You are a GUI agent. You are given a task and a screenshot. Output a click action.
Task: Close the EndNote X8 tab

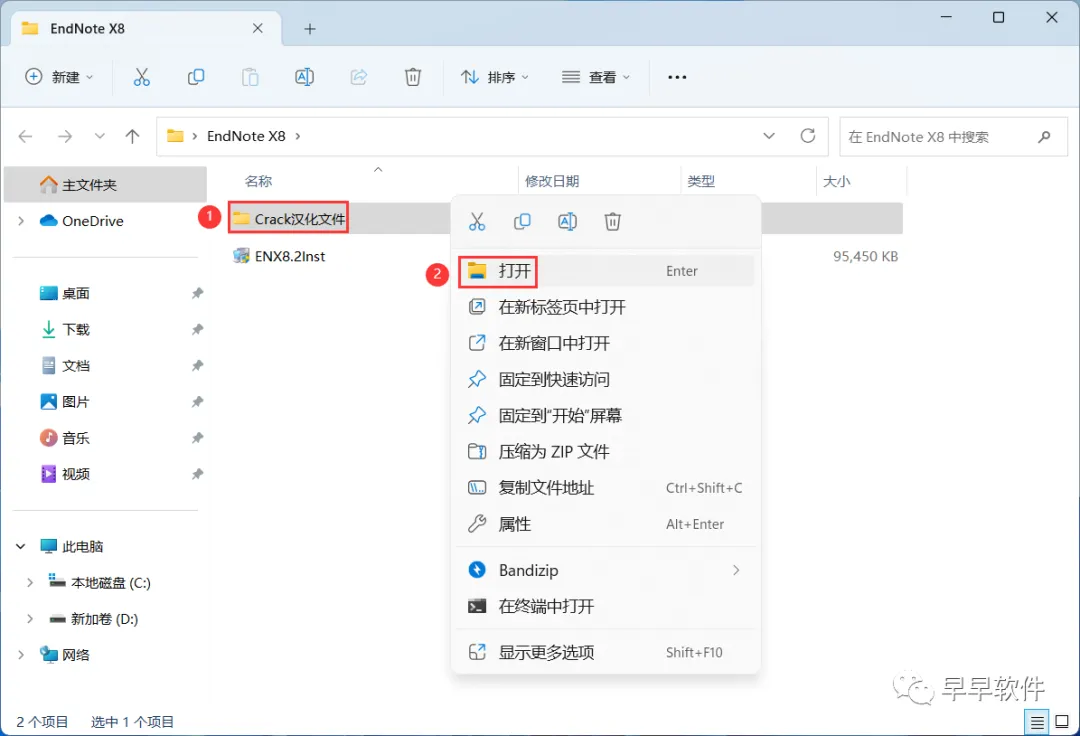258,28
